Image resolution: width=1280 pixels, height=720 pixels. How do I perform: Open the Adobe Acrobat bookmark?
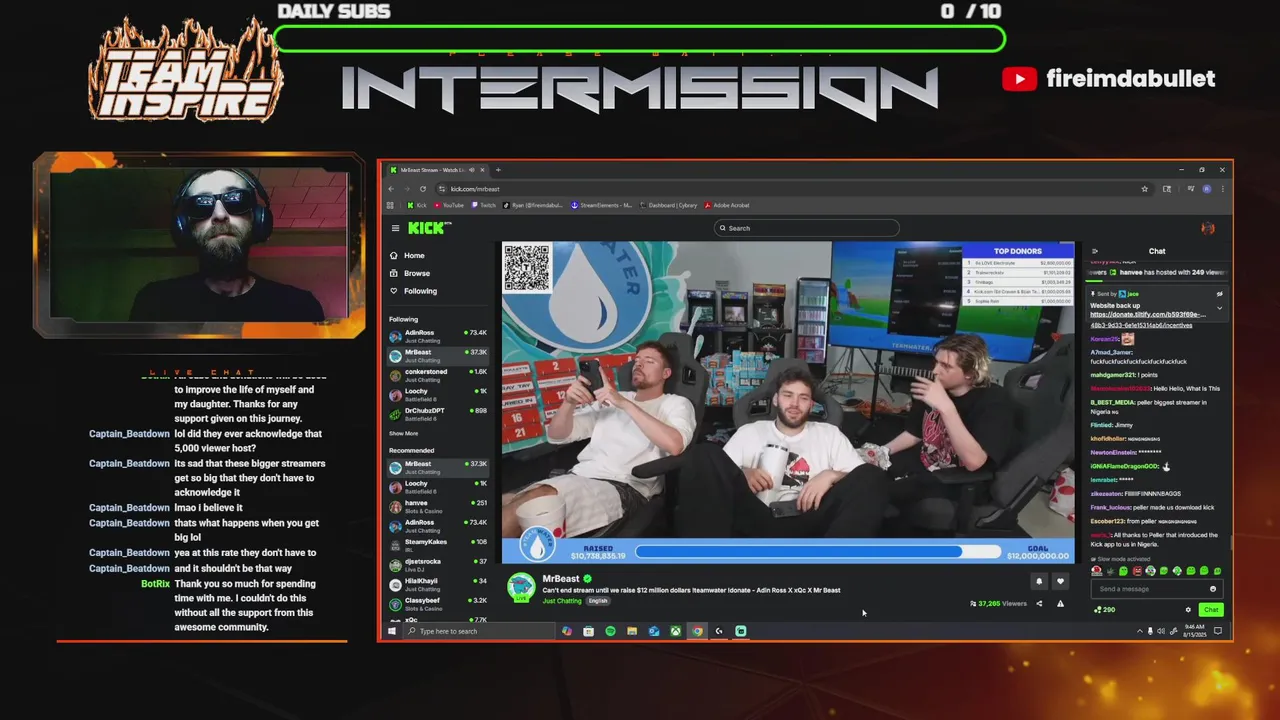click(x=727, y=205)
